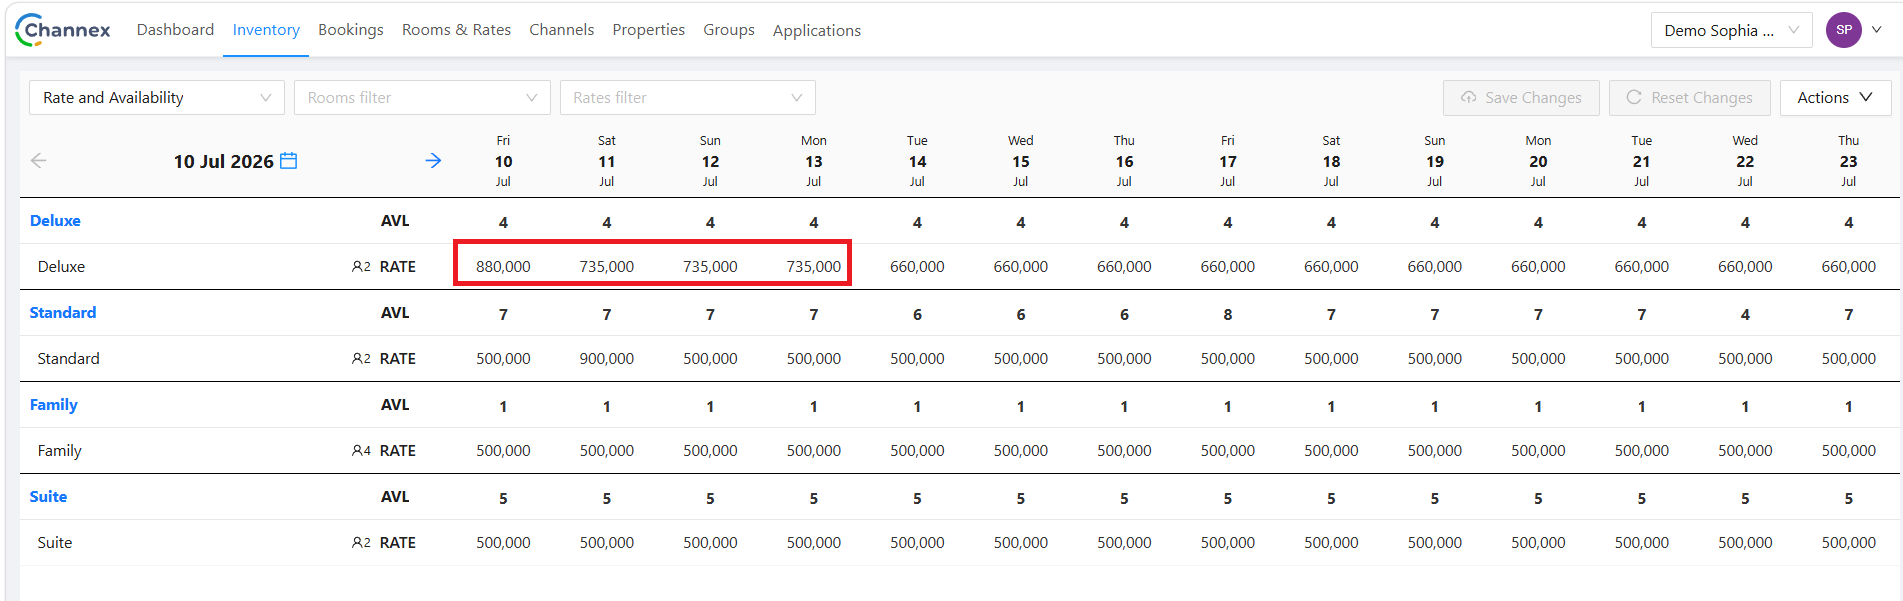Click the Thu 23 Jul column header
This screenshot has width=1903, height=601.
[1849, 161]
